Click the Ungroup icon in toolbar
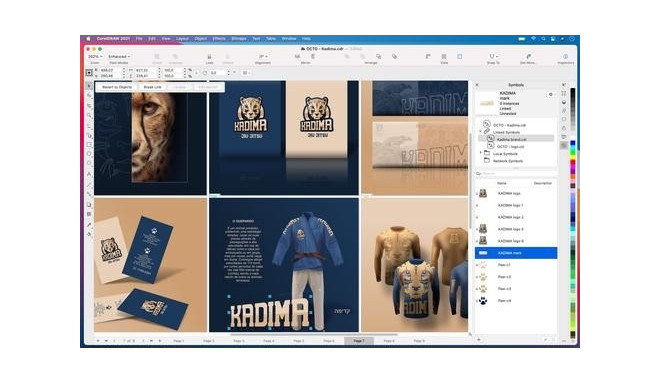 (x=175, y=56)
